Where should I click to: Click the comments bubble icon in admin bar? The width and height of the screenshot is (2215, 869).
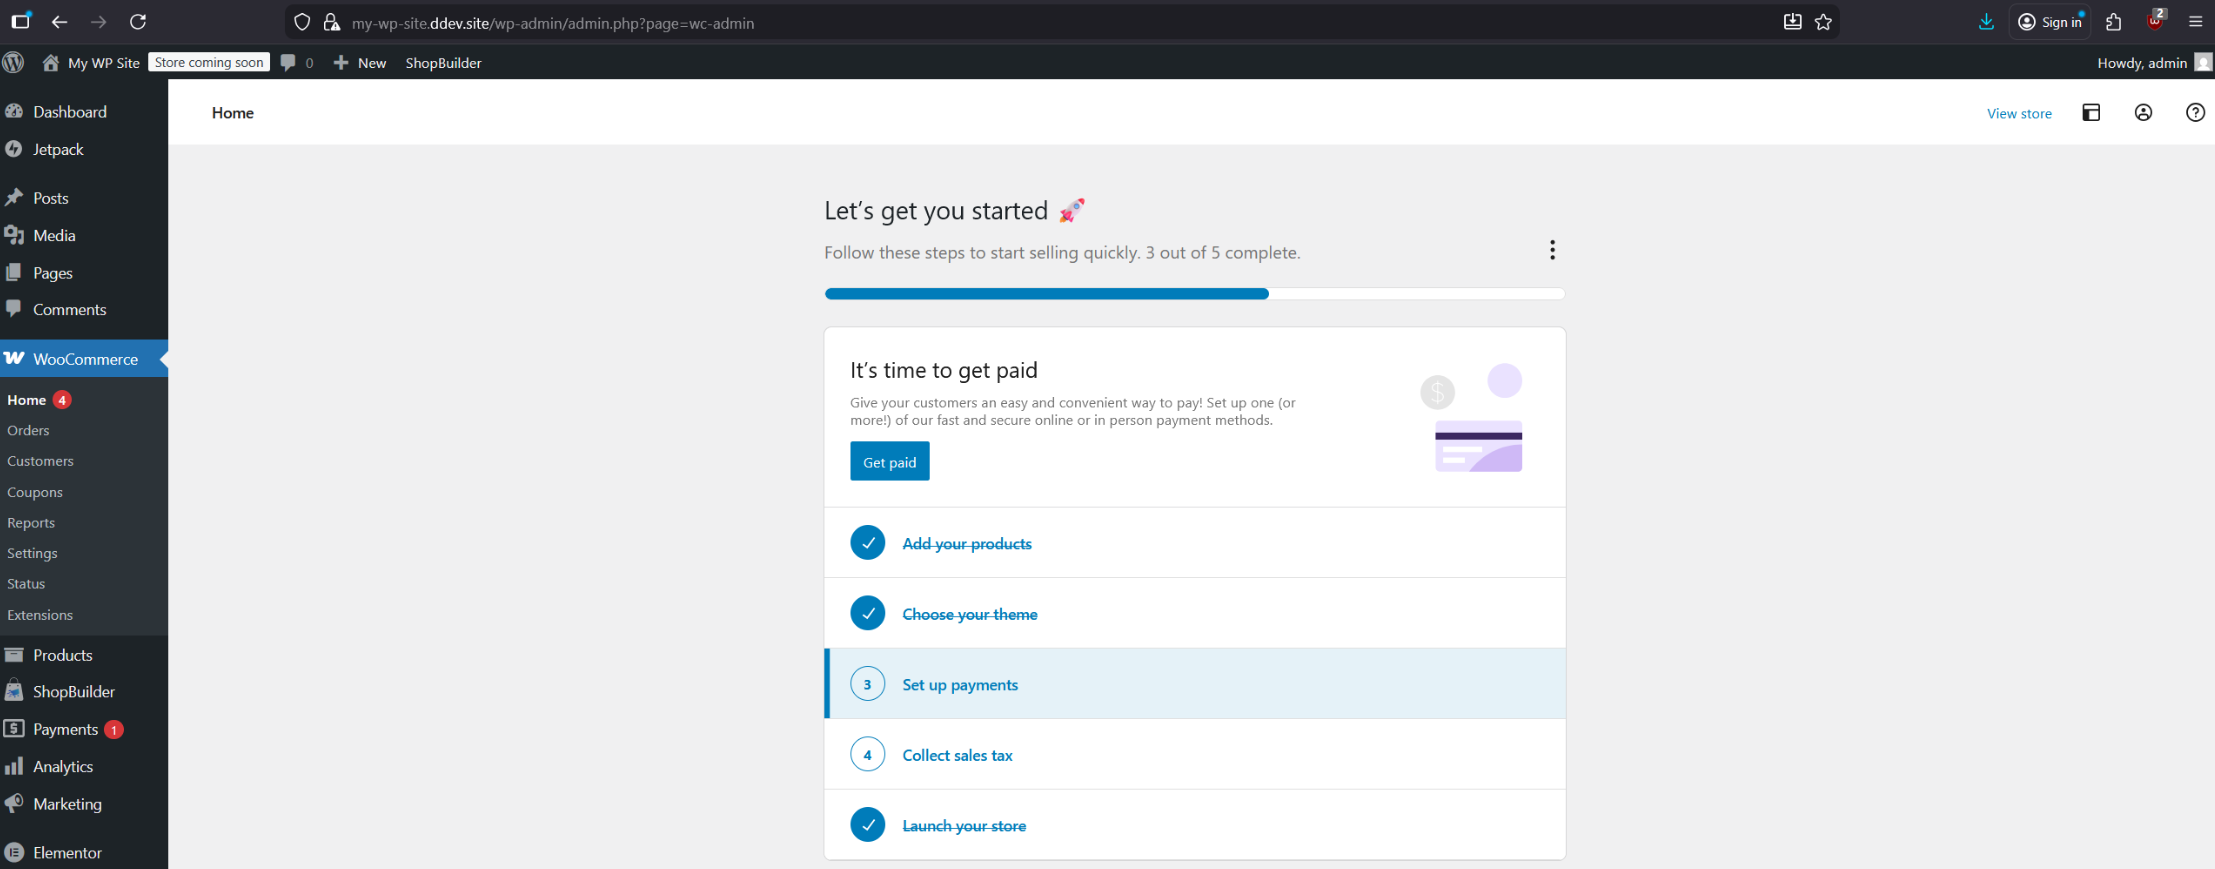click(x=289, y=62)
